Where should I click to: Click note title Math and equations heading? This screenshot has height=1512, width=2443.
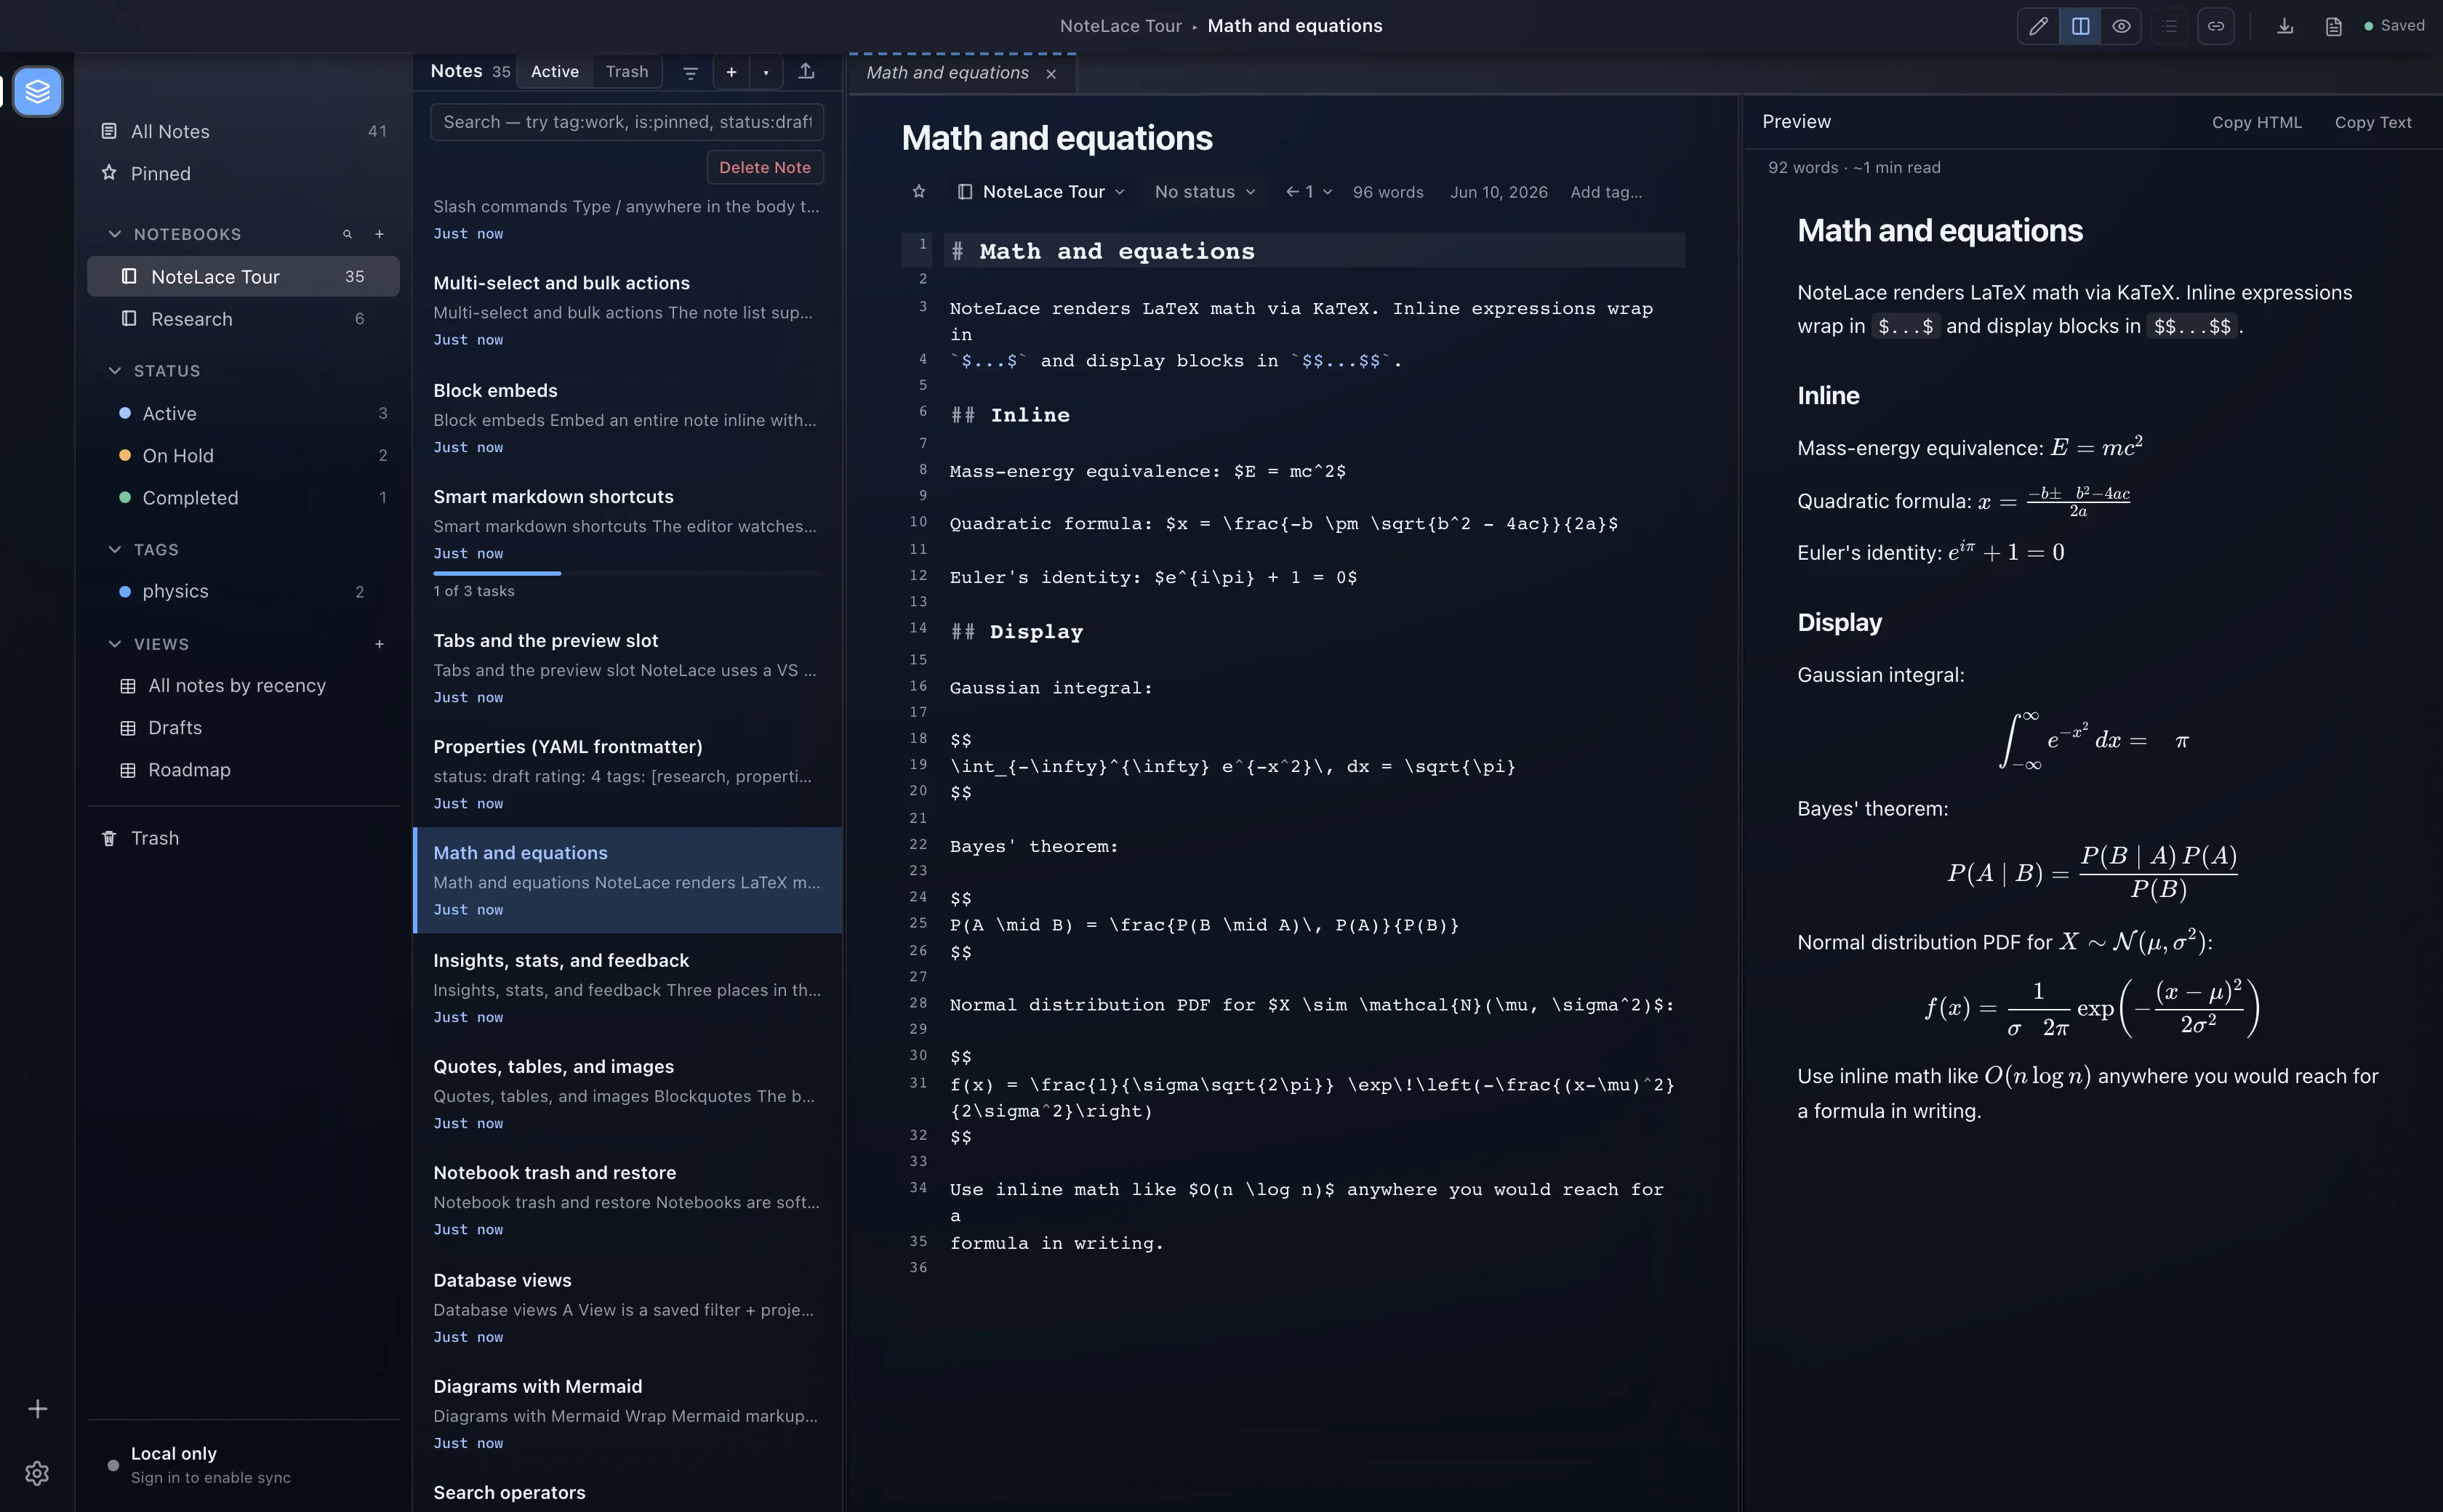[x=1057, y=138]
